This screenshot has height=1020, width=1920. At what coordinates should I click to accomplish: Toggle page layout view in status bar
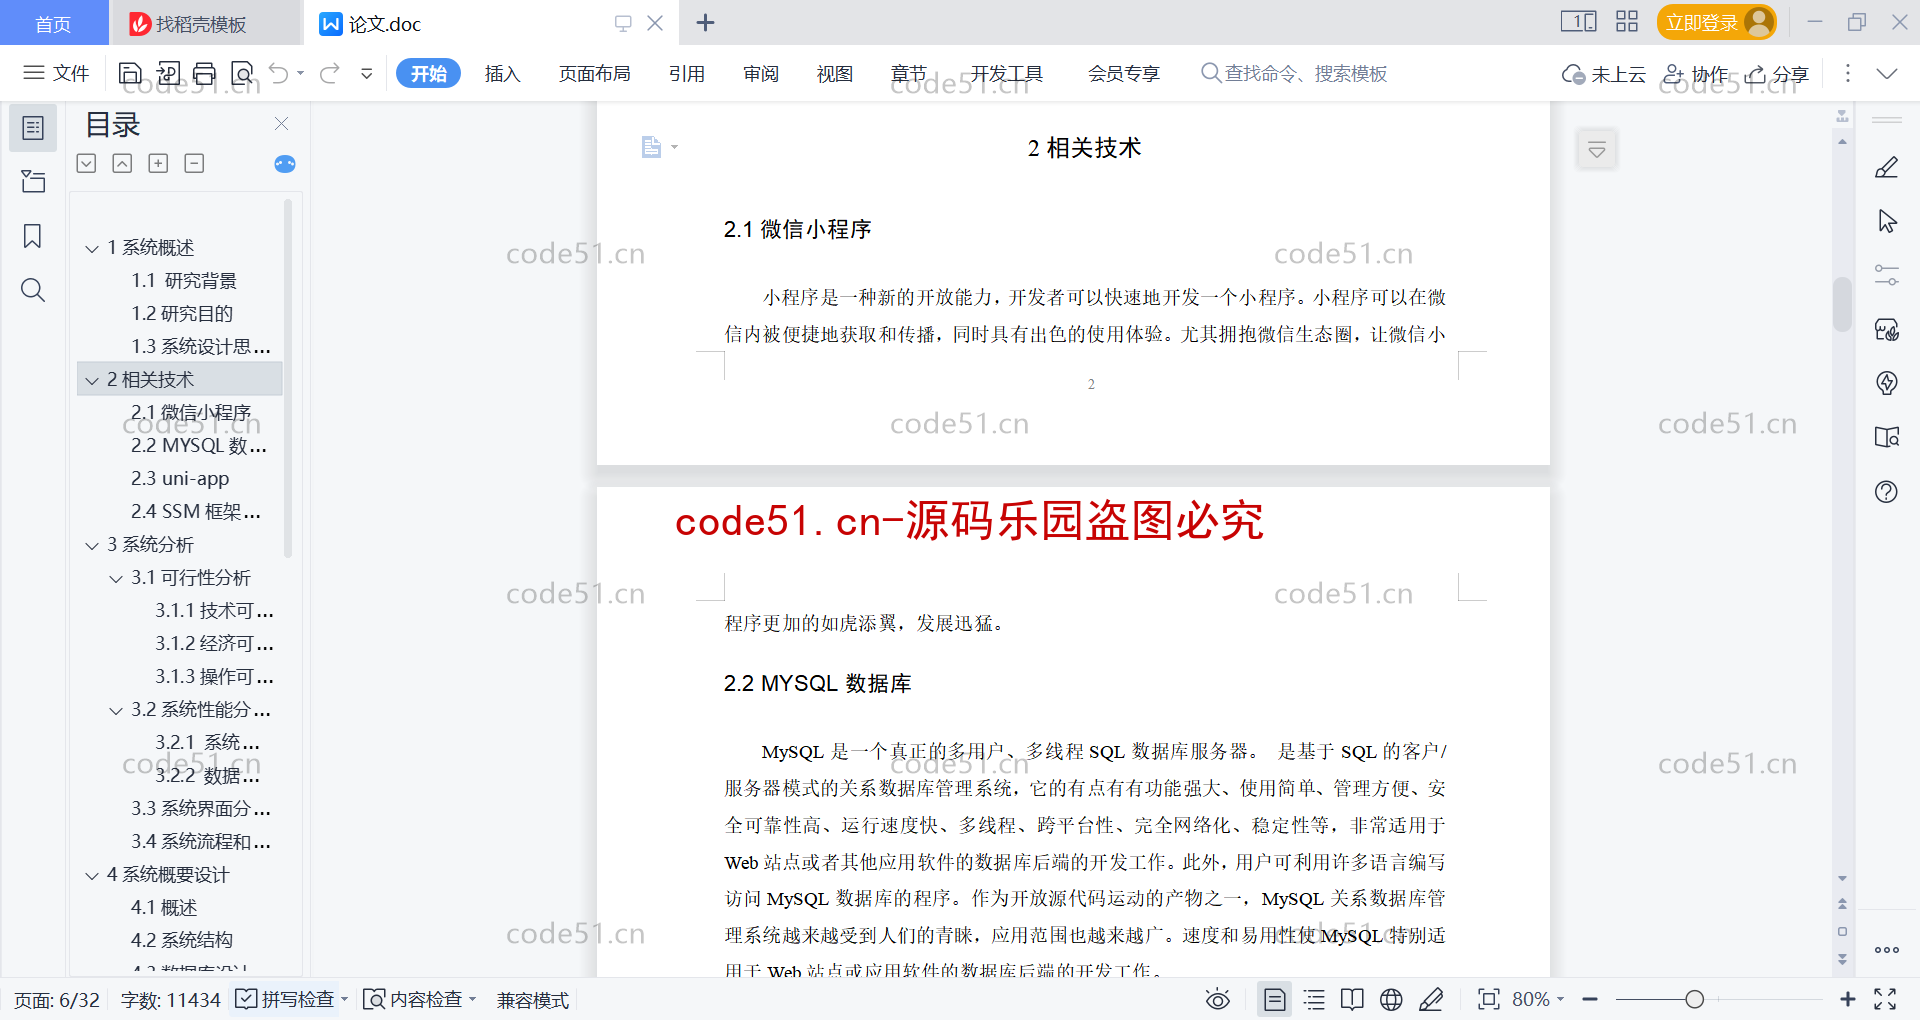coord(1274,999)
